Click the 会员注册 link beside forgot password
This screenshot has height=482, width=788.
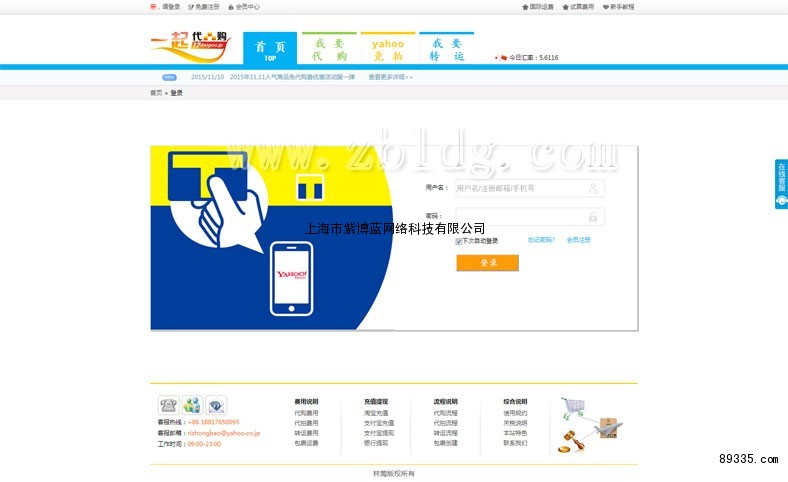pos(579,240)
